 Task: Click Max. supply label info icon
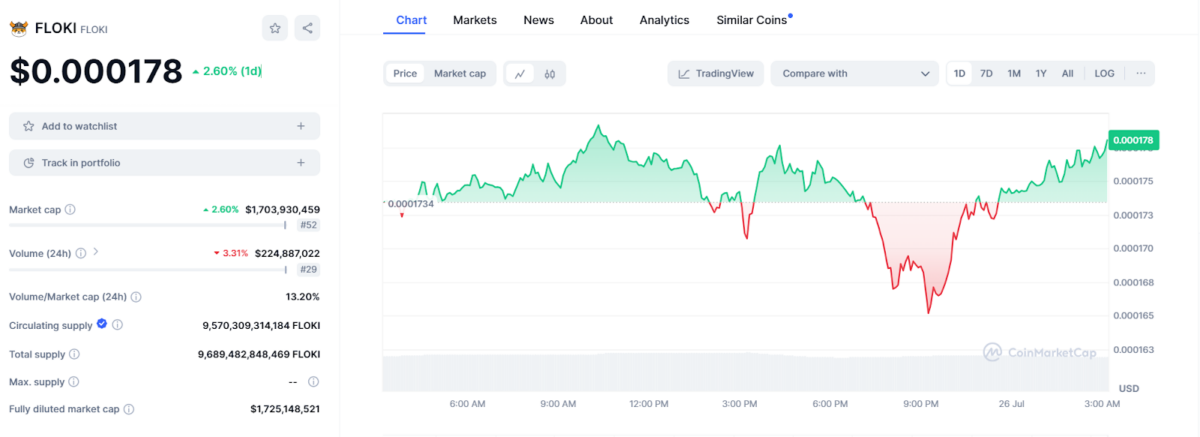73,382
